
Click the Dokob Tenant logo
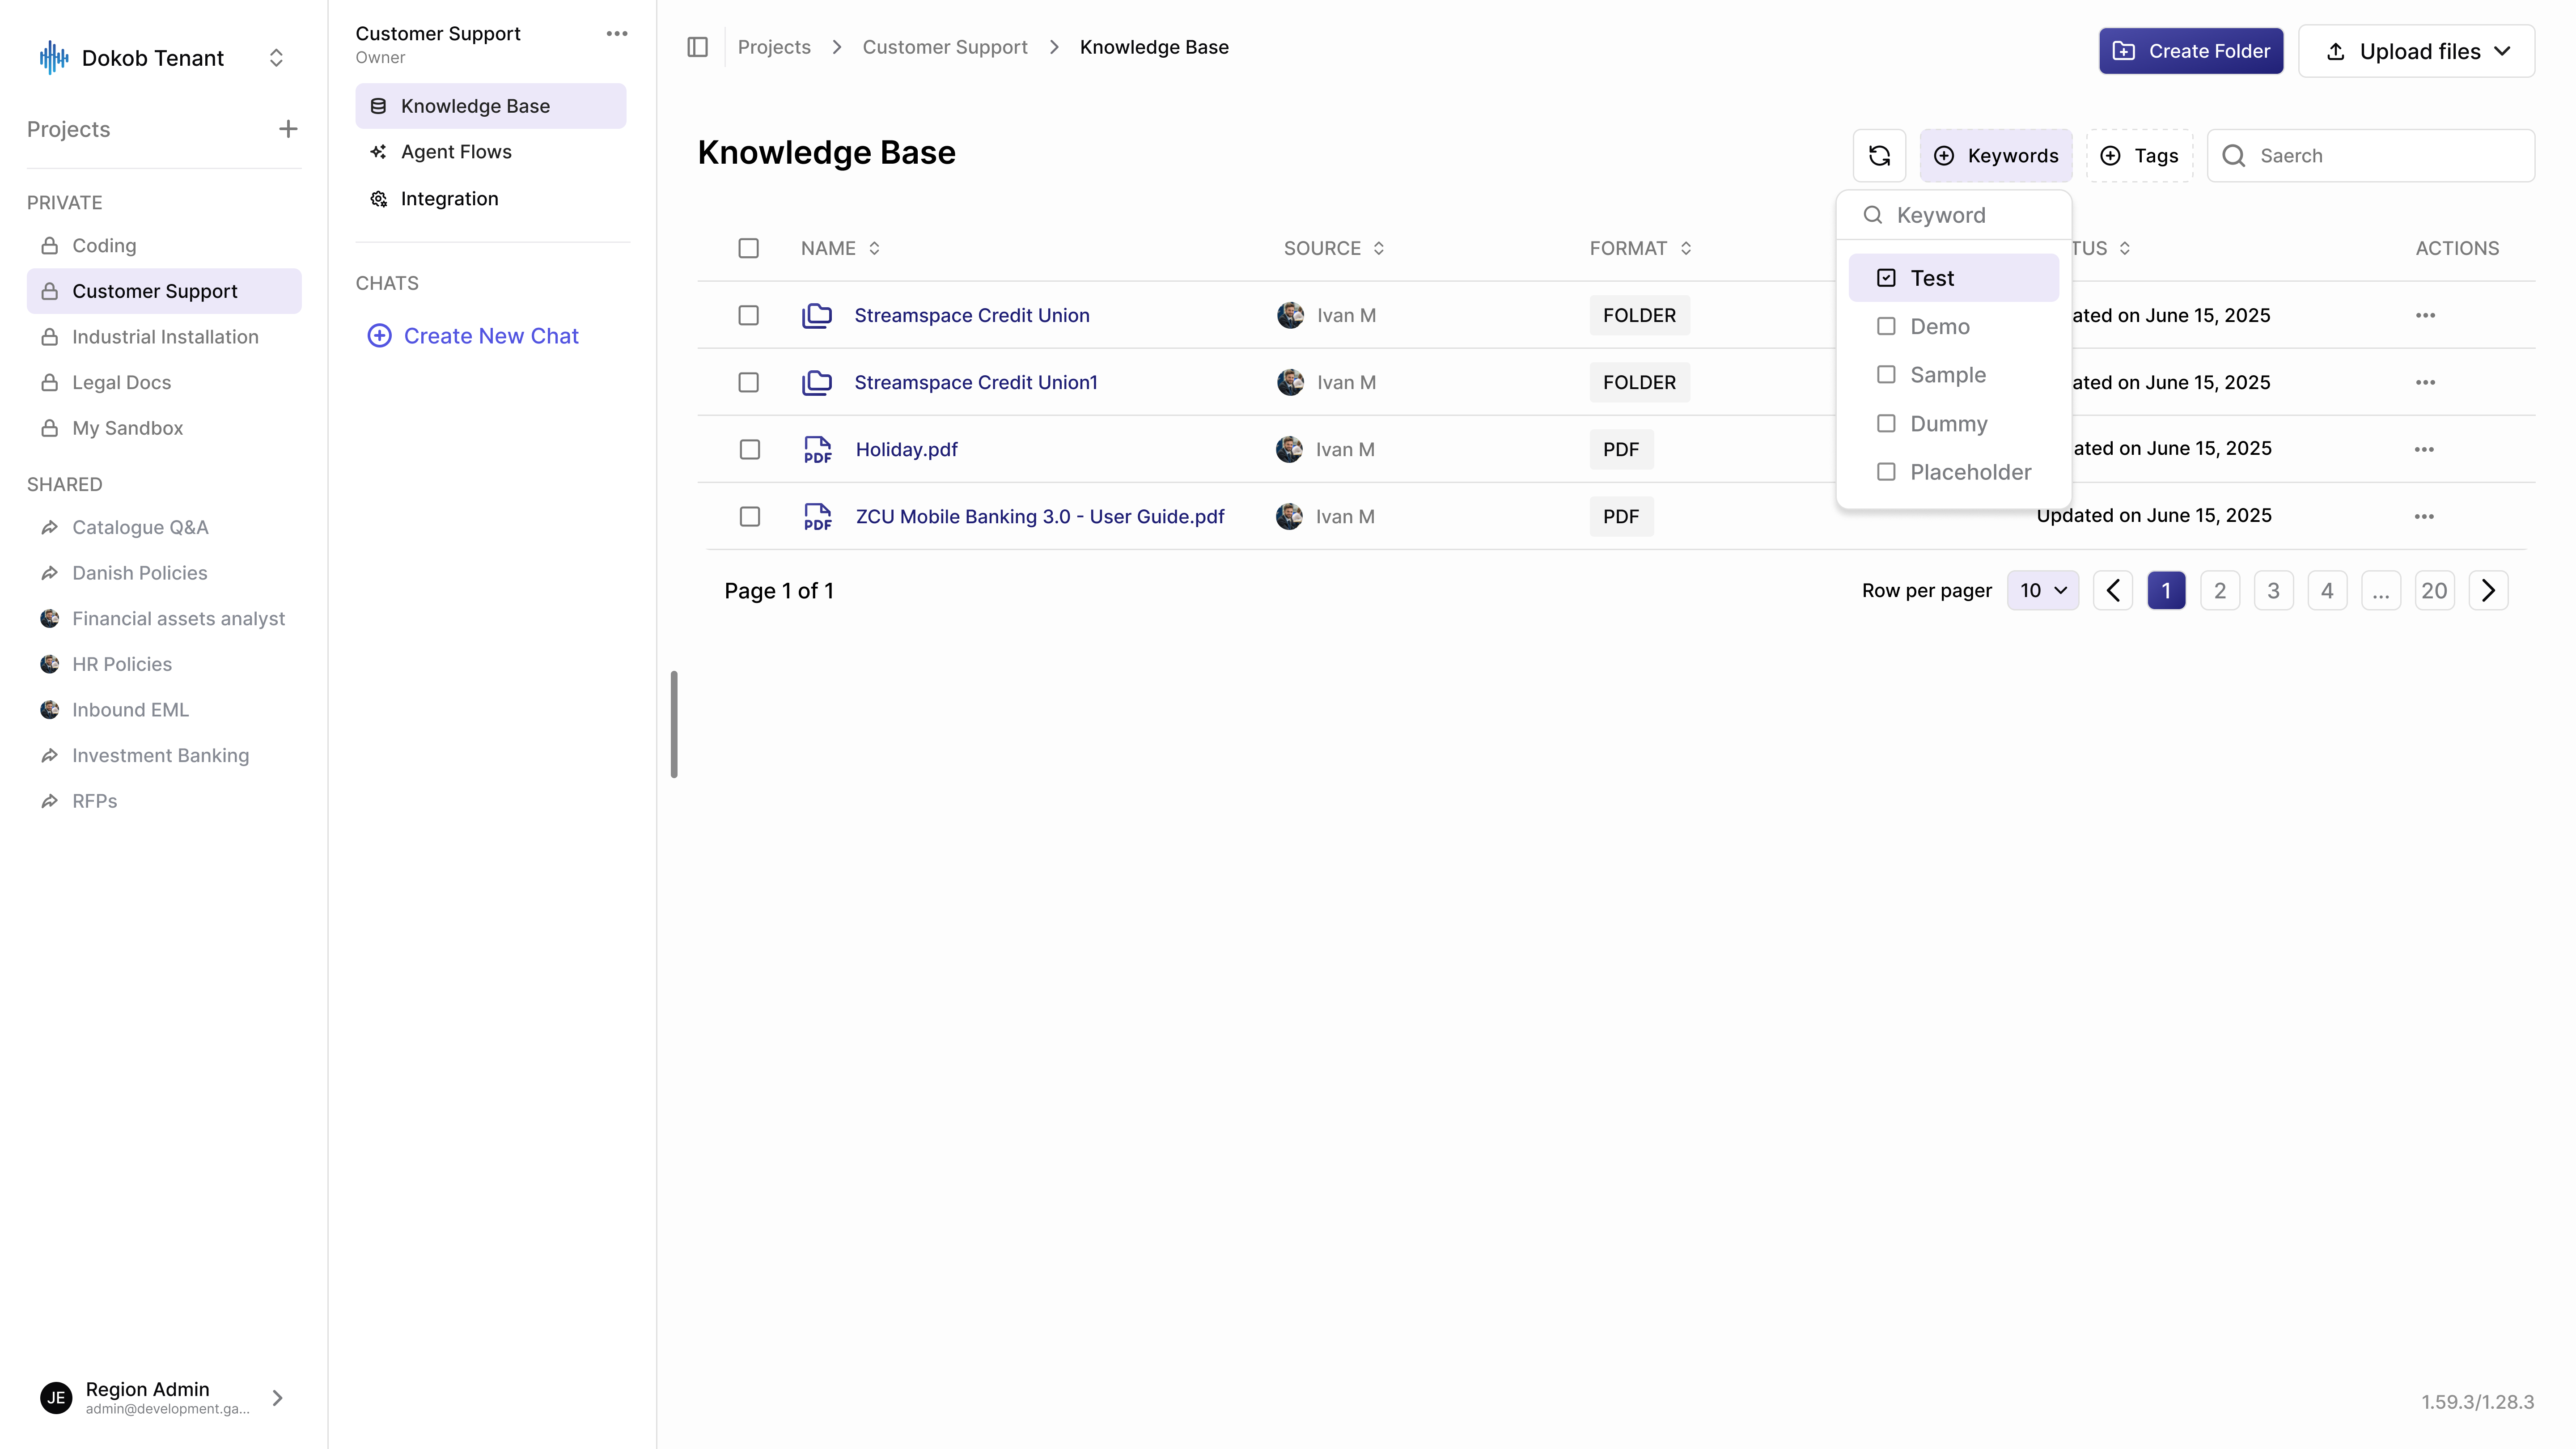point(53,58)
